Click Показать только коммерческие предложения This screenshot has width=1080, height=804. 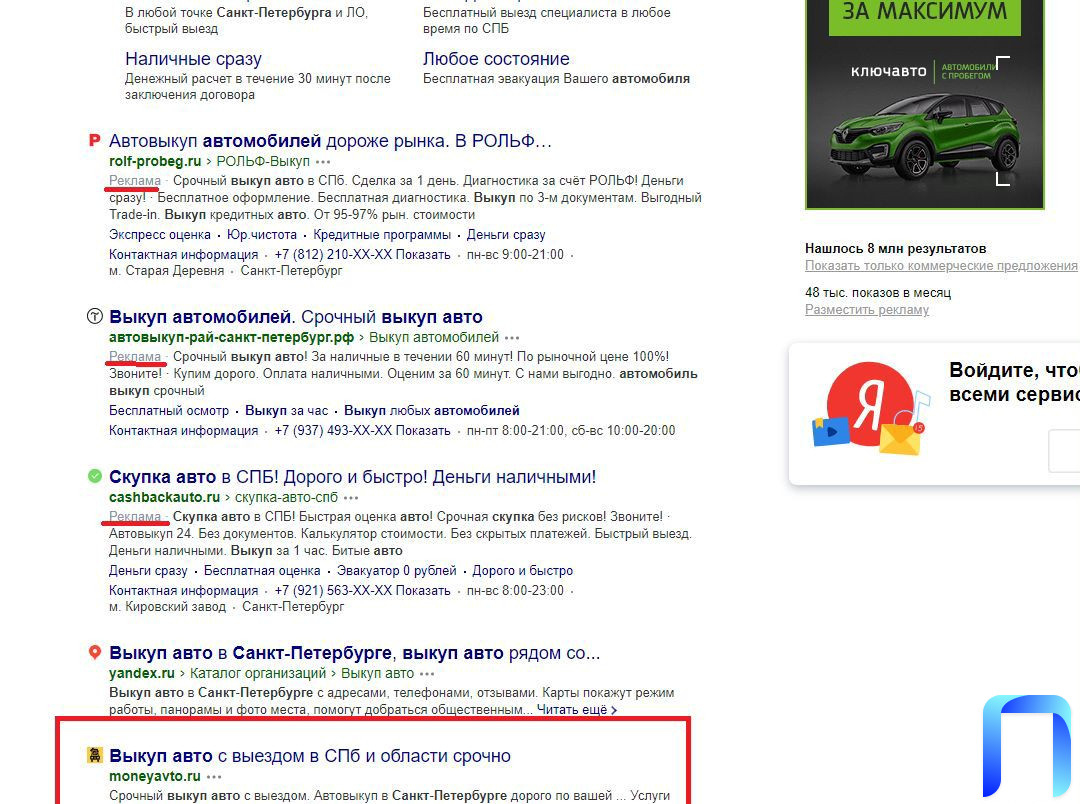[x=941, y=266]
